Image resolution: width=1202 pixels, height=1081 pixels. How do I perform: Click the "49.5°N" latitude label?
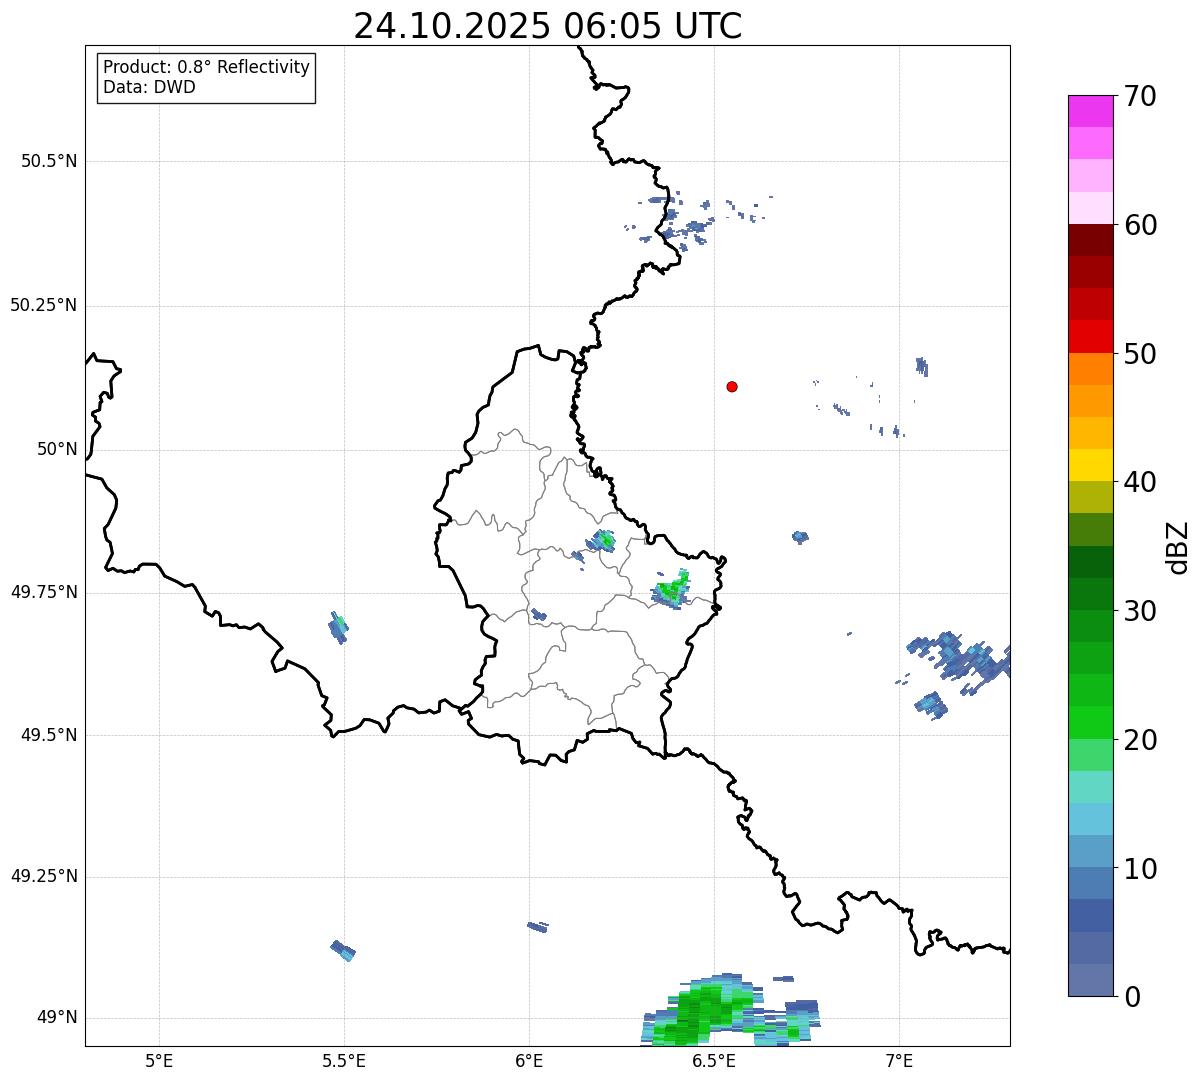[x=49, y=735]
